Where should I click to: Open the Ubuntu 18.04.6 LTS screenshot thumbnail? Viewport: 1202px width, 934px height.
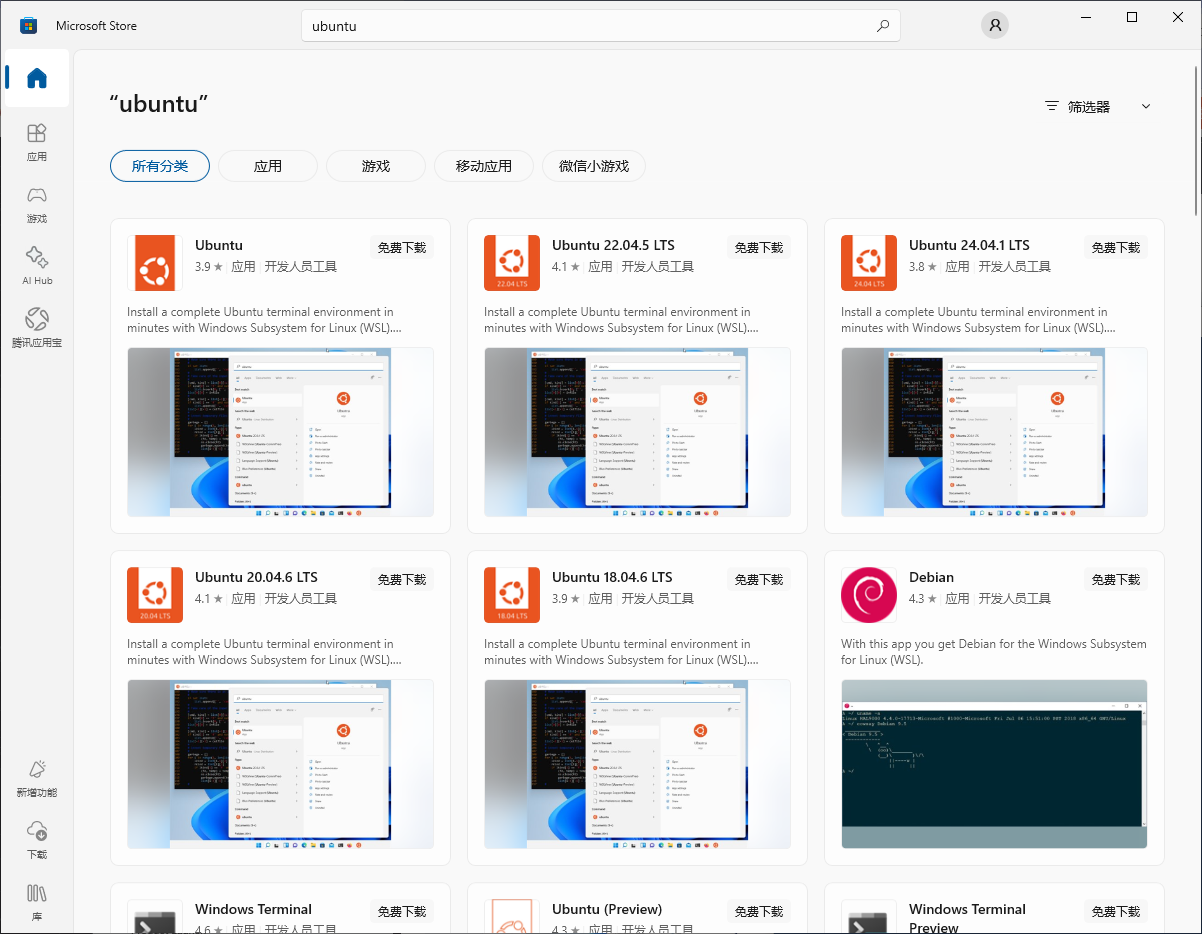(638, 764)
